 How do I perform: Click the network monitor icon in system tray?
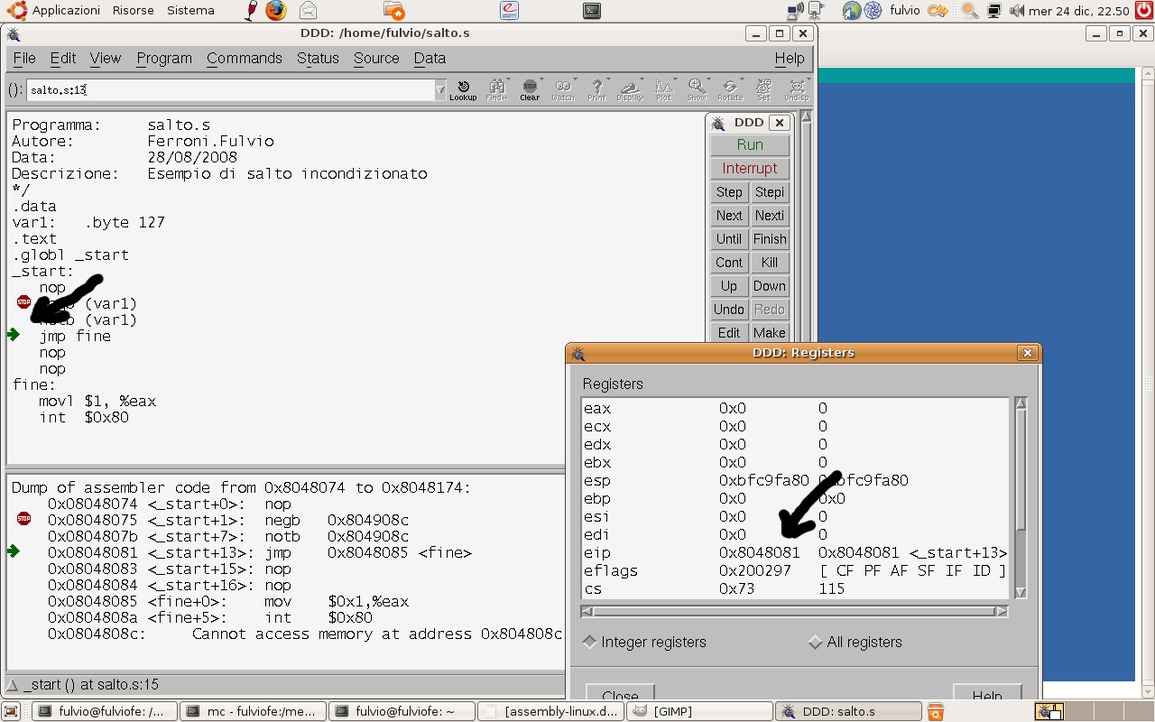coord(994,10)
